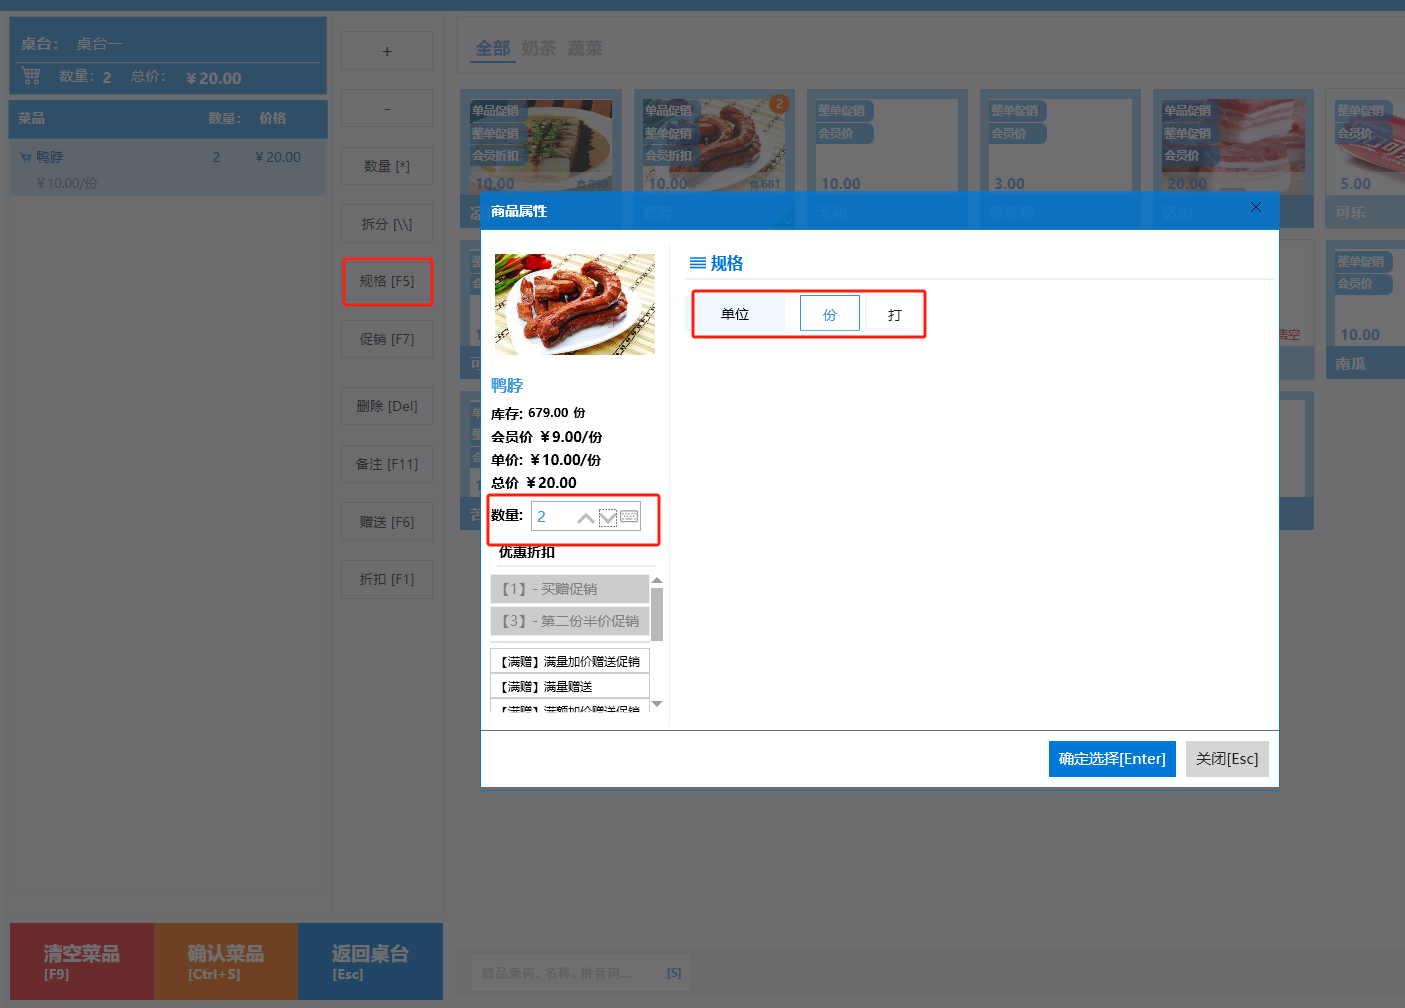The width and height of the screenshot is (1405, 1008).
Task: Choose the 【满赠】满量赠送 promotion
Action: (569, 686)
